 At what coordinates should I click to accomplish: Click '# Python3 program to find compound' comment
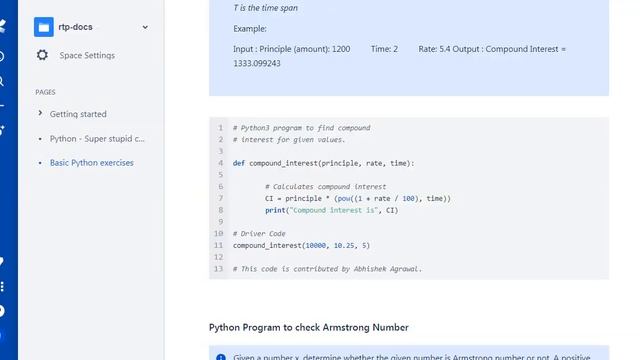[301, 128]
